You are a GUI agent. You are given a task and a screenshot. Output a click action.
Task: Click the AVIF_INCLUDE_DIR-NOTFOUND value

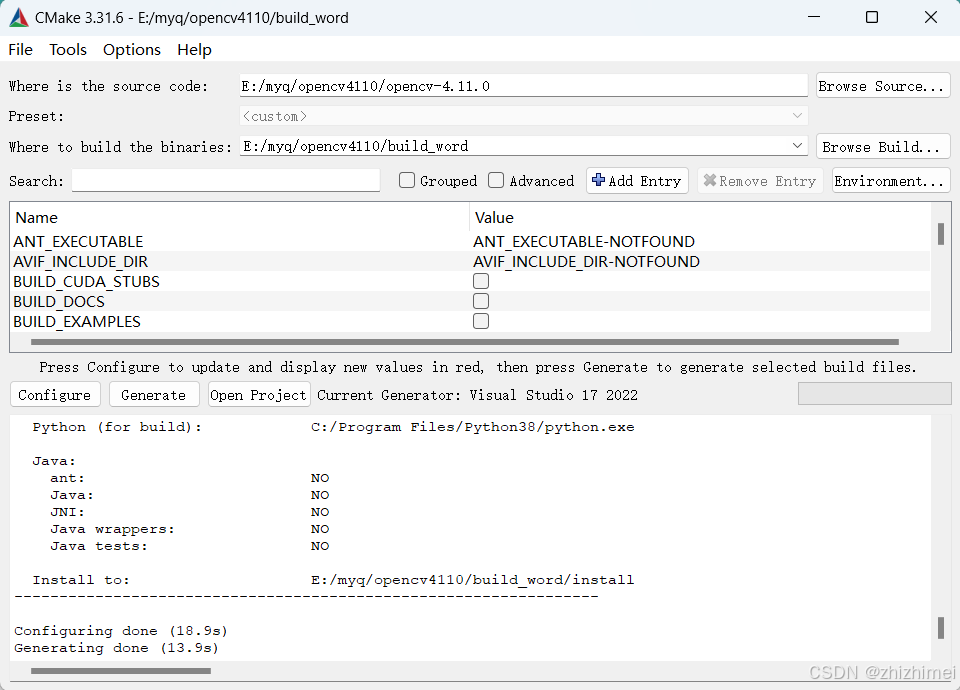[586, 261]
